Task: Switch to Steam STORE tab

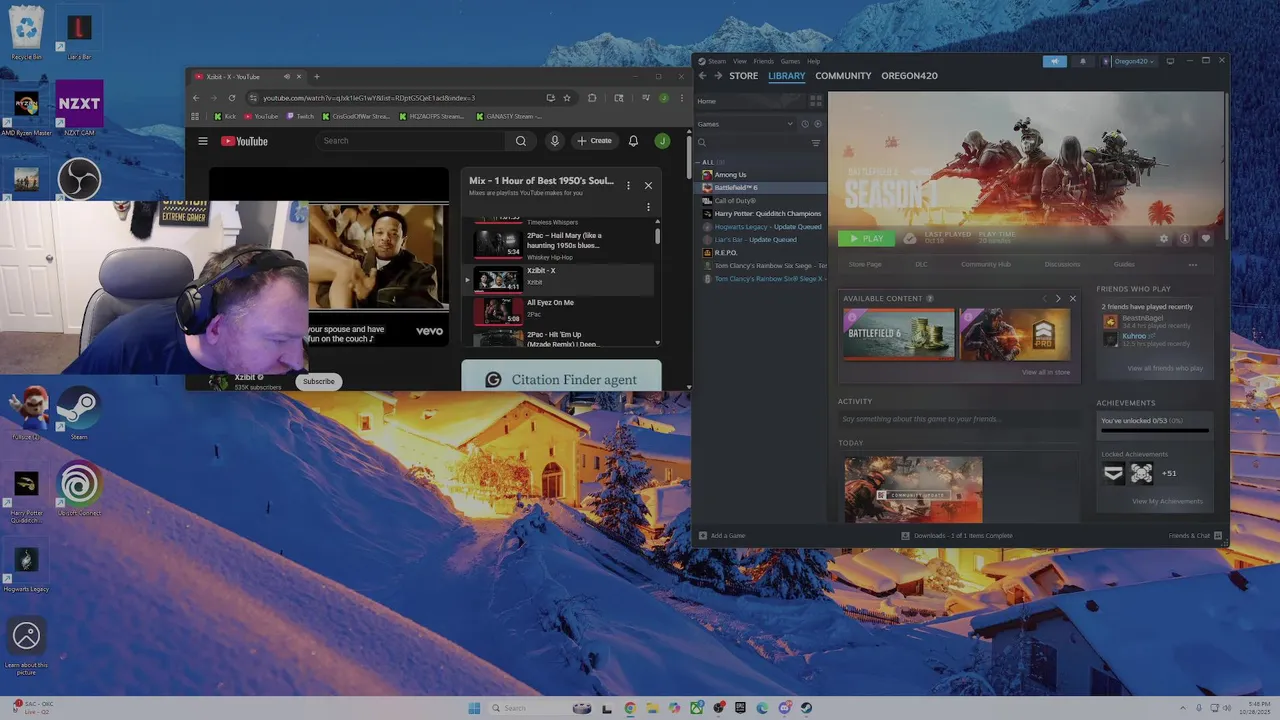Action: 743,76
